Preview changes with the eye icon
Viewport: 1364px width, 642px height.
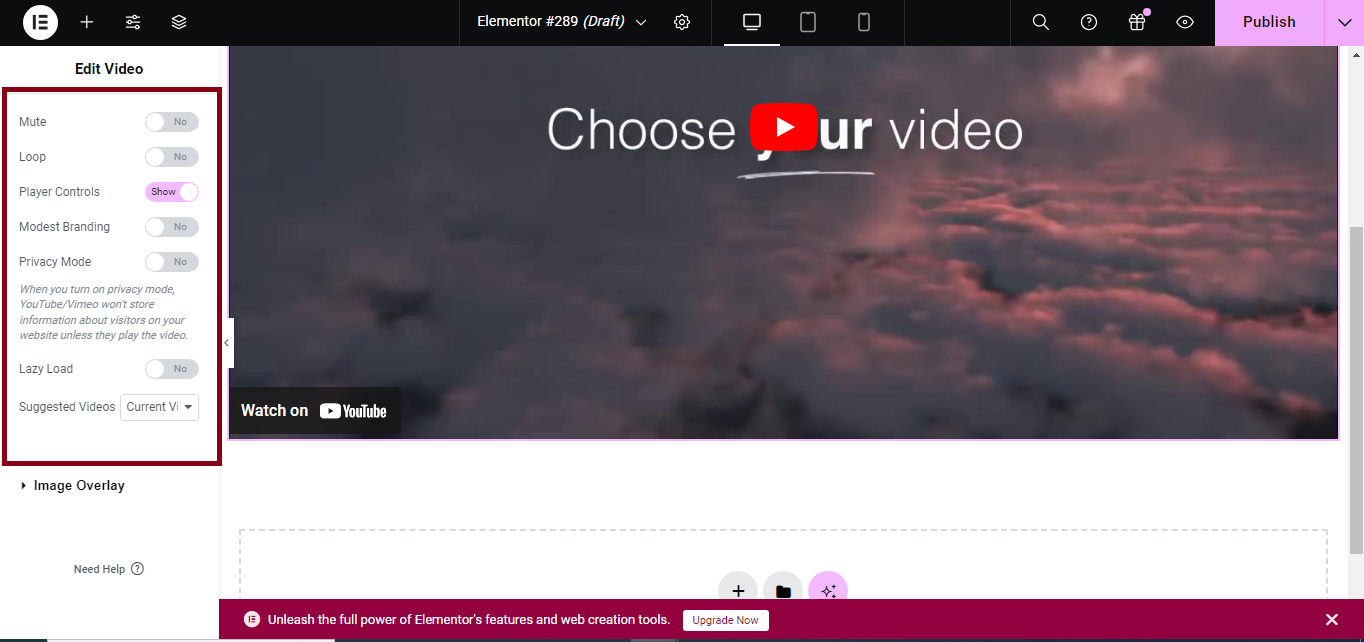[x=1185, y=22]
